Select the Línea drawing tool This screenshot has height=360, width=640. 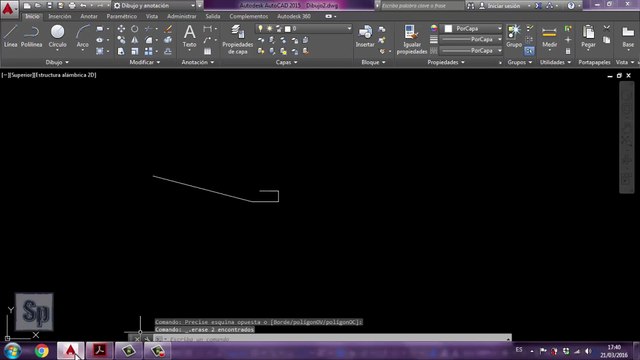point(11,36)
